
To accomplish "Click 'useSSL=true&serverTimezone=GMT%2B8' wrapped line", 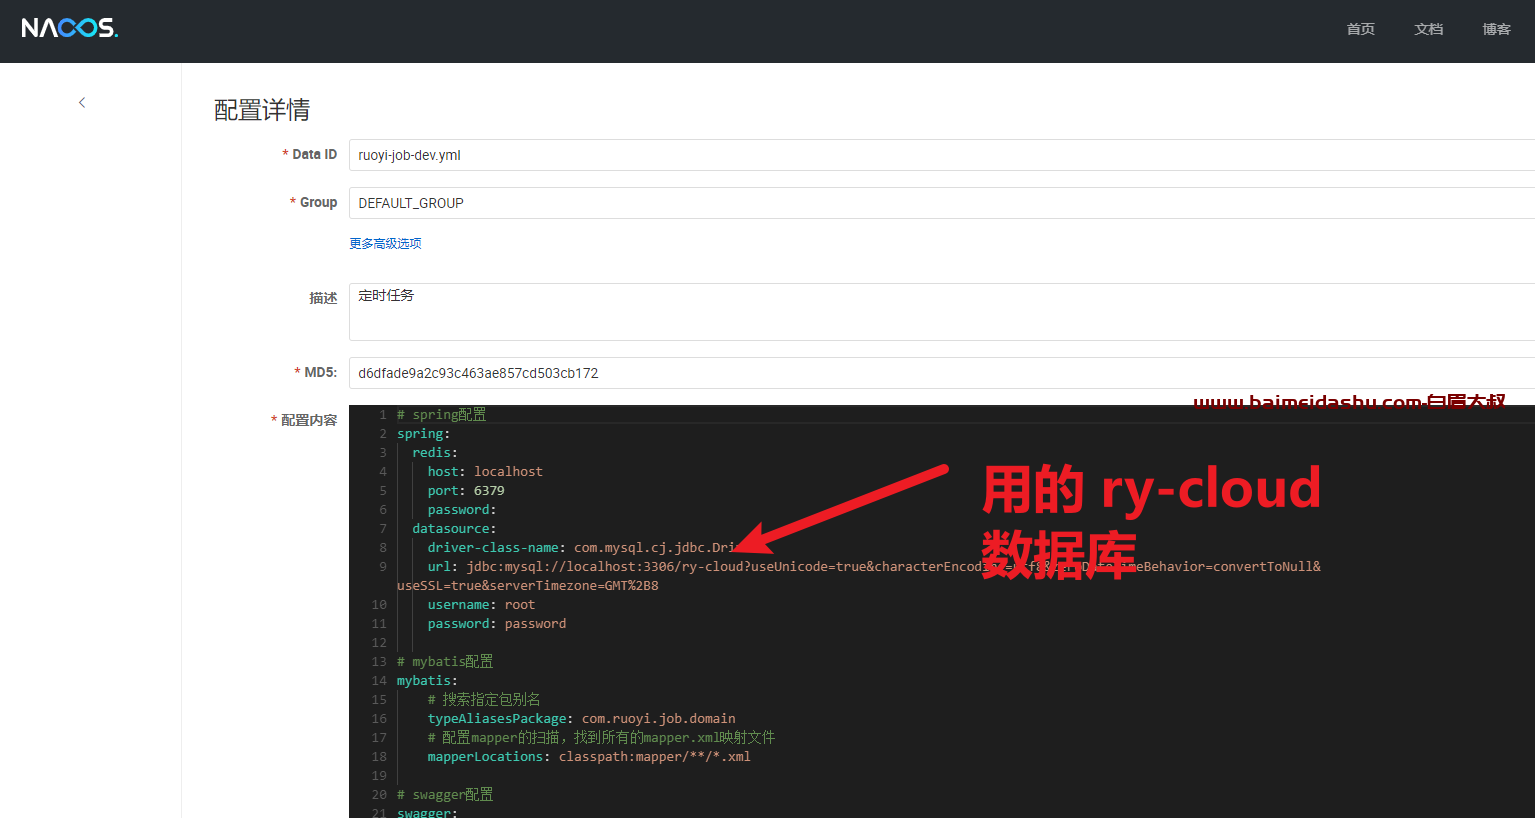I will pyautogui.click(x=528, y=585).
